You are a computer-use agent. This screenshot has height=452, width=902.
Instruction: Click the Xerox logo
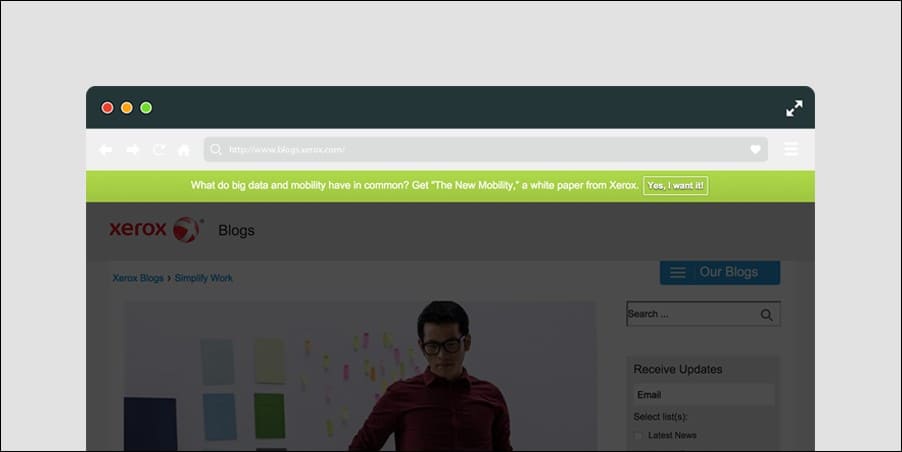(x=156, y=229)
